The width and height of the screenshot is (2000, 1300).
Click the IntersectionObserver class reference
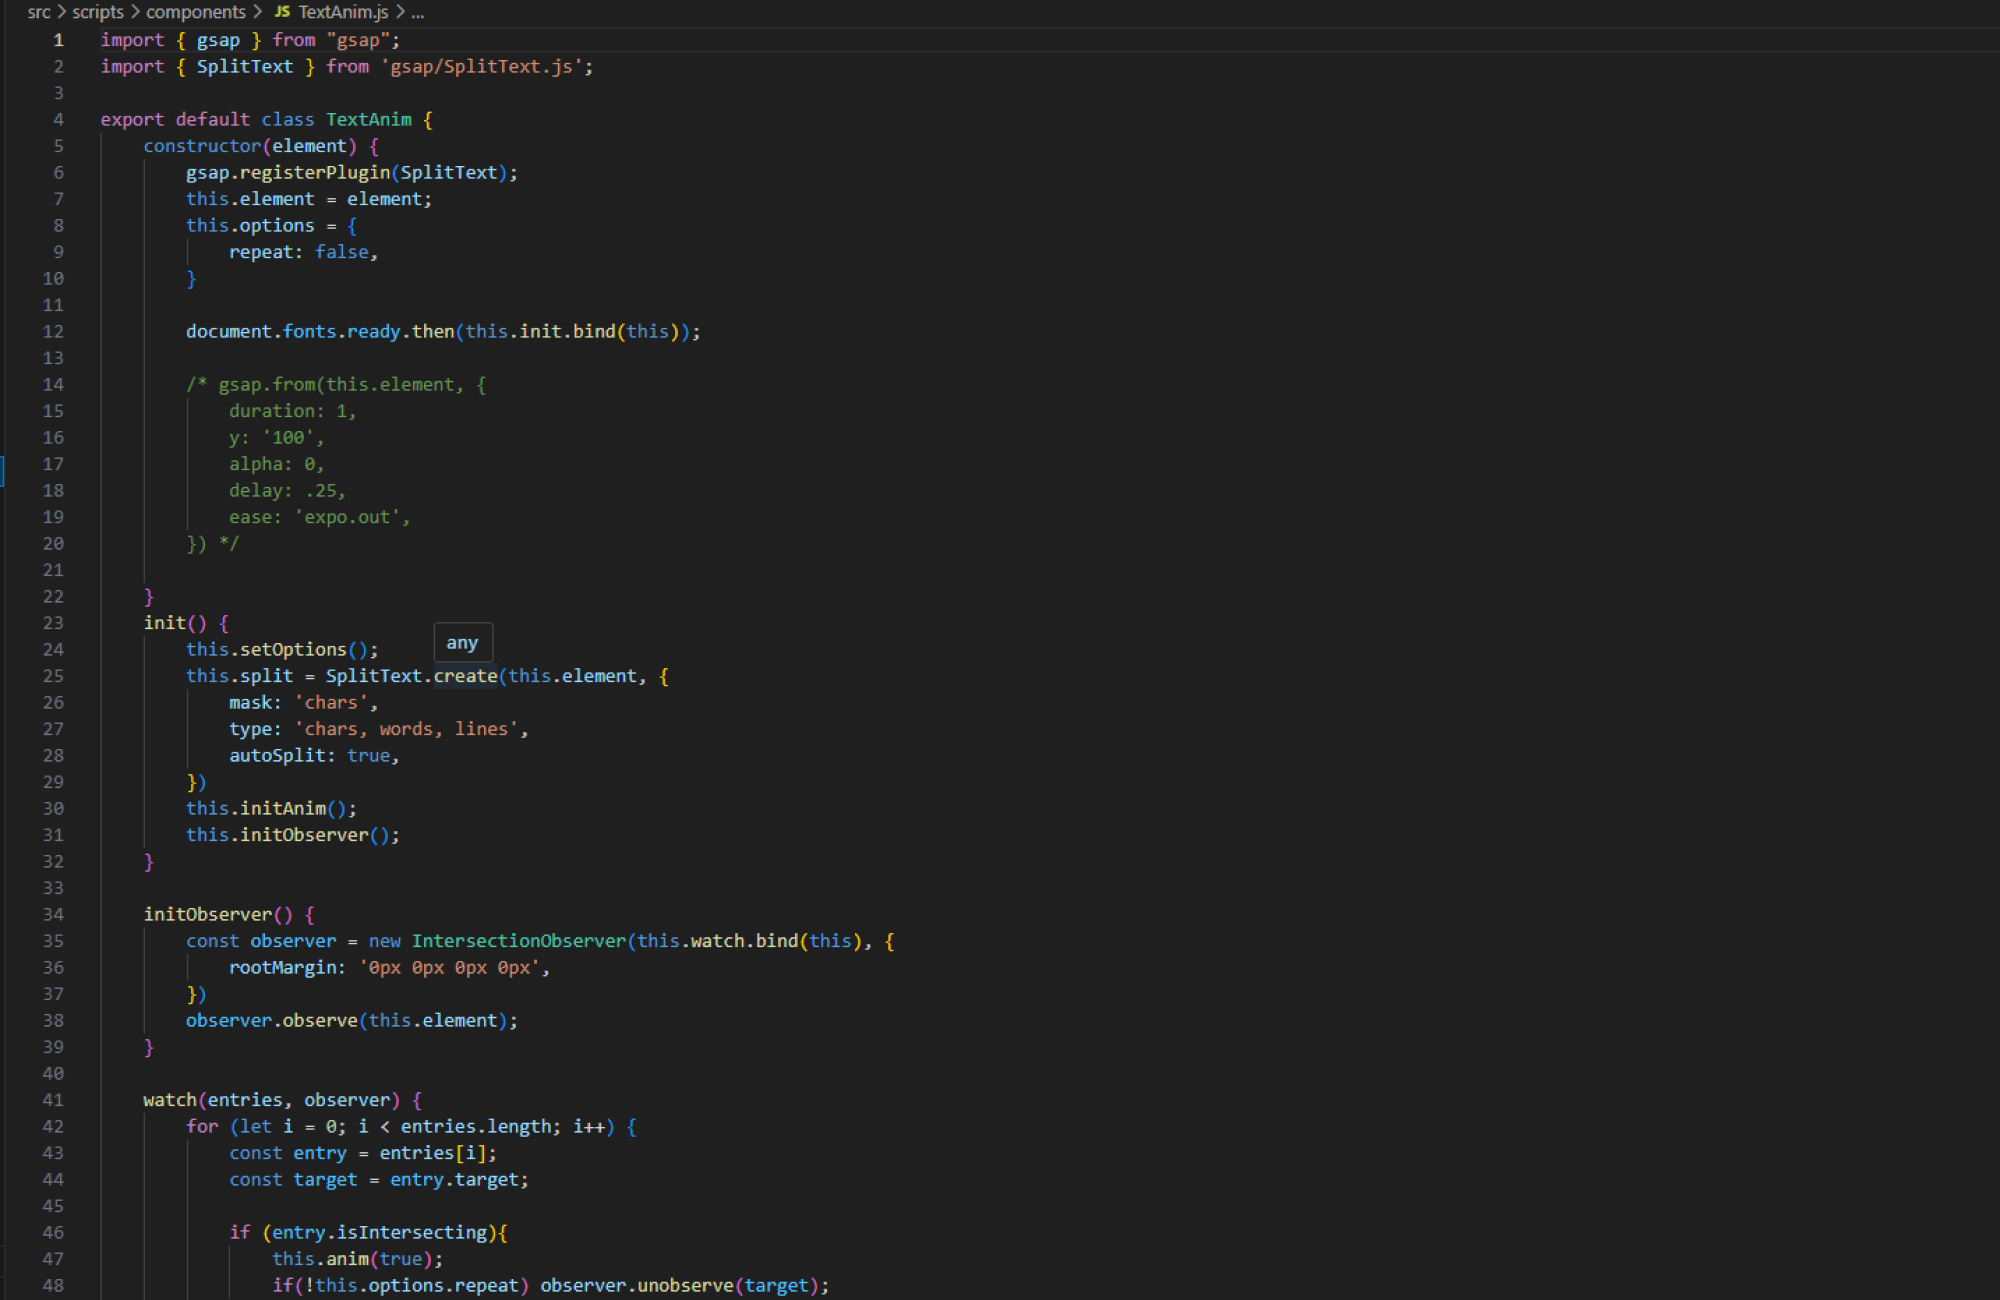pos(518,941)
